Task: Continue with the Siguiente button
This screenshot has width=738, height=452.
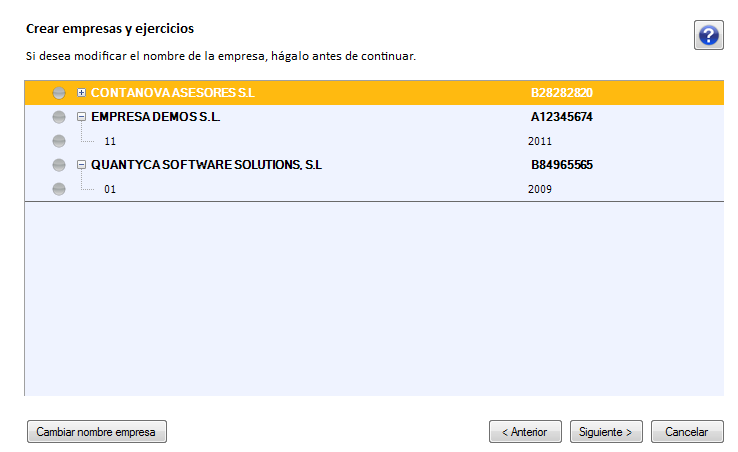Action: click(606, 432)
